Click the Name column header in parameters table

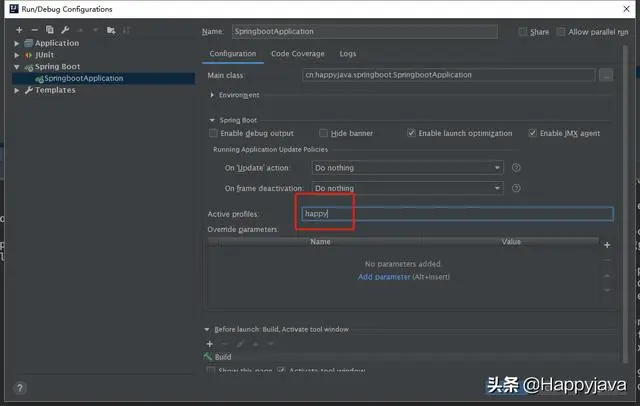pos(320,242)
